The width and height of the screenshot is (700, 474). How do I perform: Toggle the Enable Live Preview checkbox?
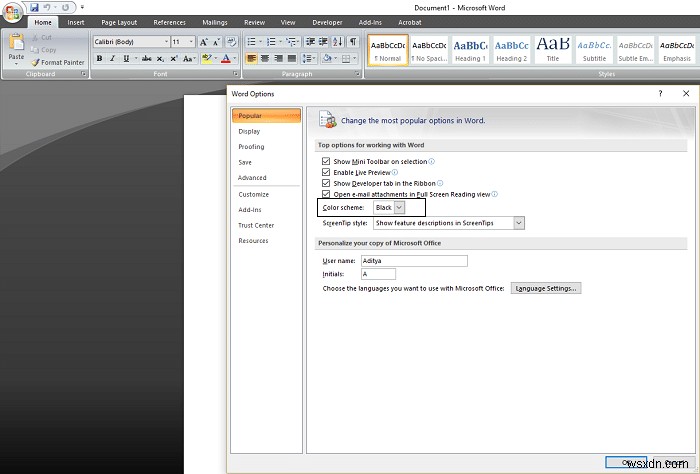(x=326, y=173)
